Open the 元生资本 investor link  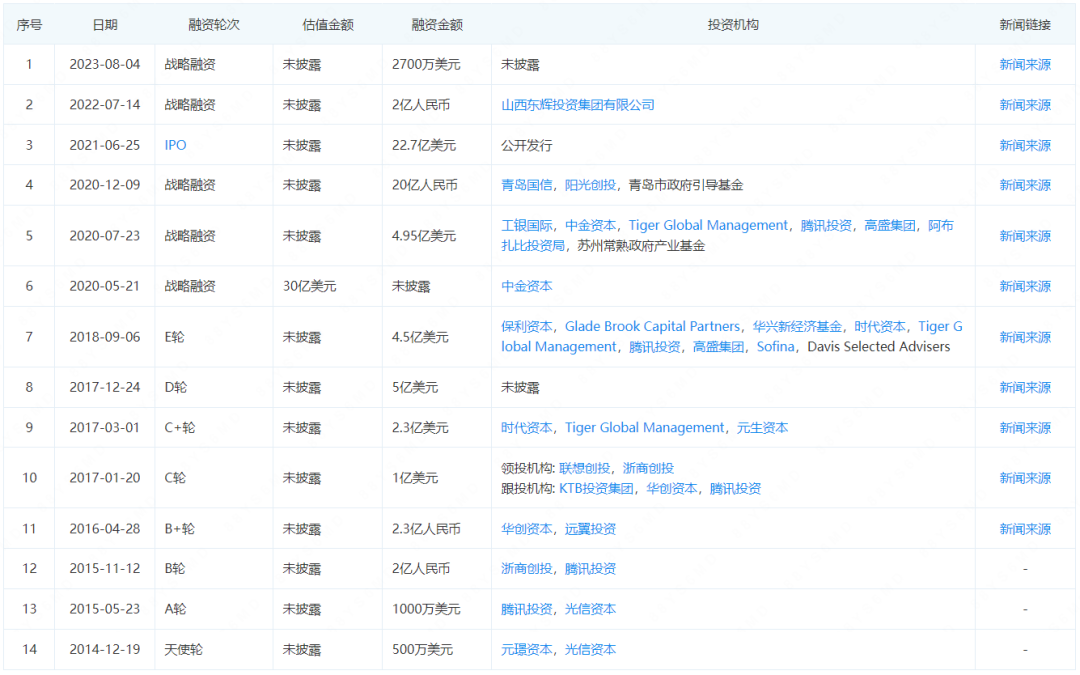pyautogui.click(x=763, y=427)
